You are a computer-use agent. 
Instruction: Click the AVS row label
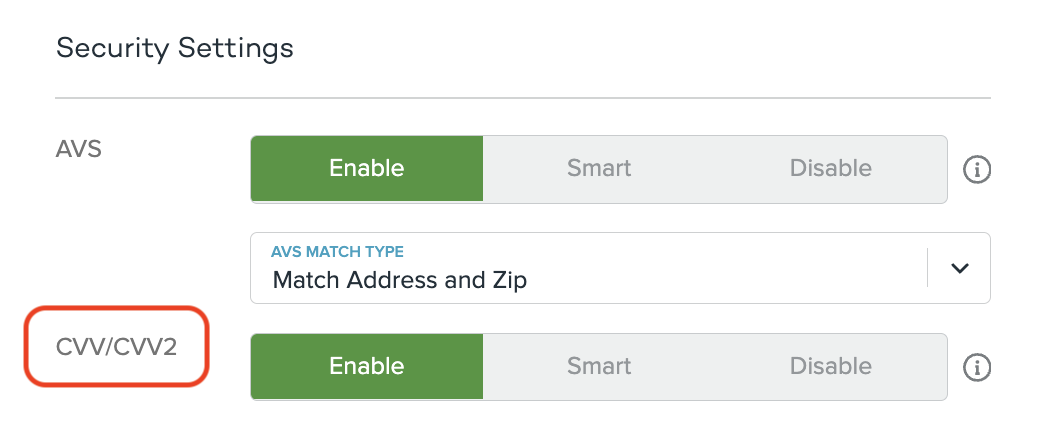79,149
